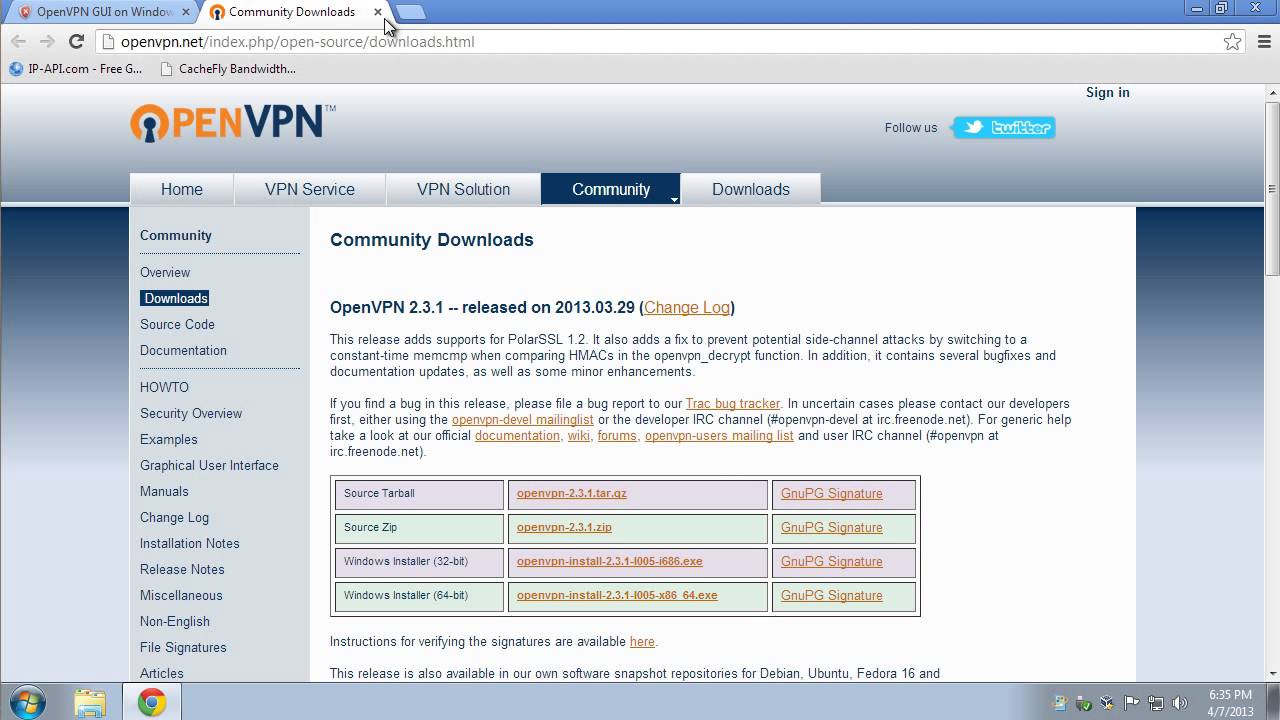The width and height of the screenshot is (1280, 720).
Task: Open the Release Notes sidebar link
Action: click(182, 569)
